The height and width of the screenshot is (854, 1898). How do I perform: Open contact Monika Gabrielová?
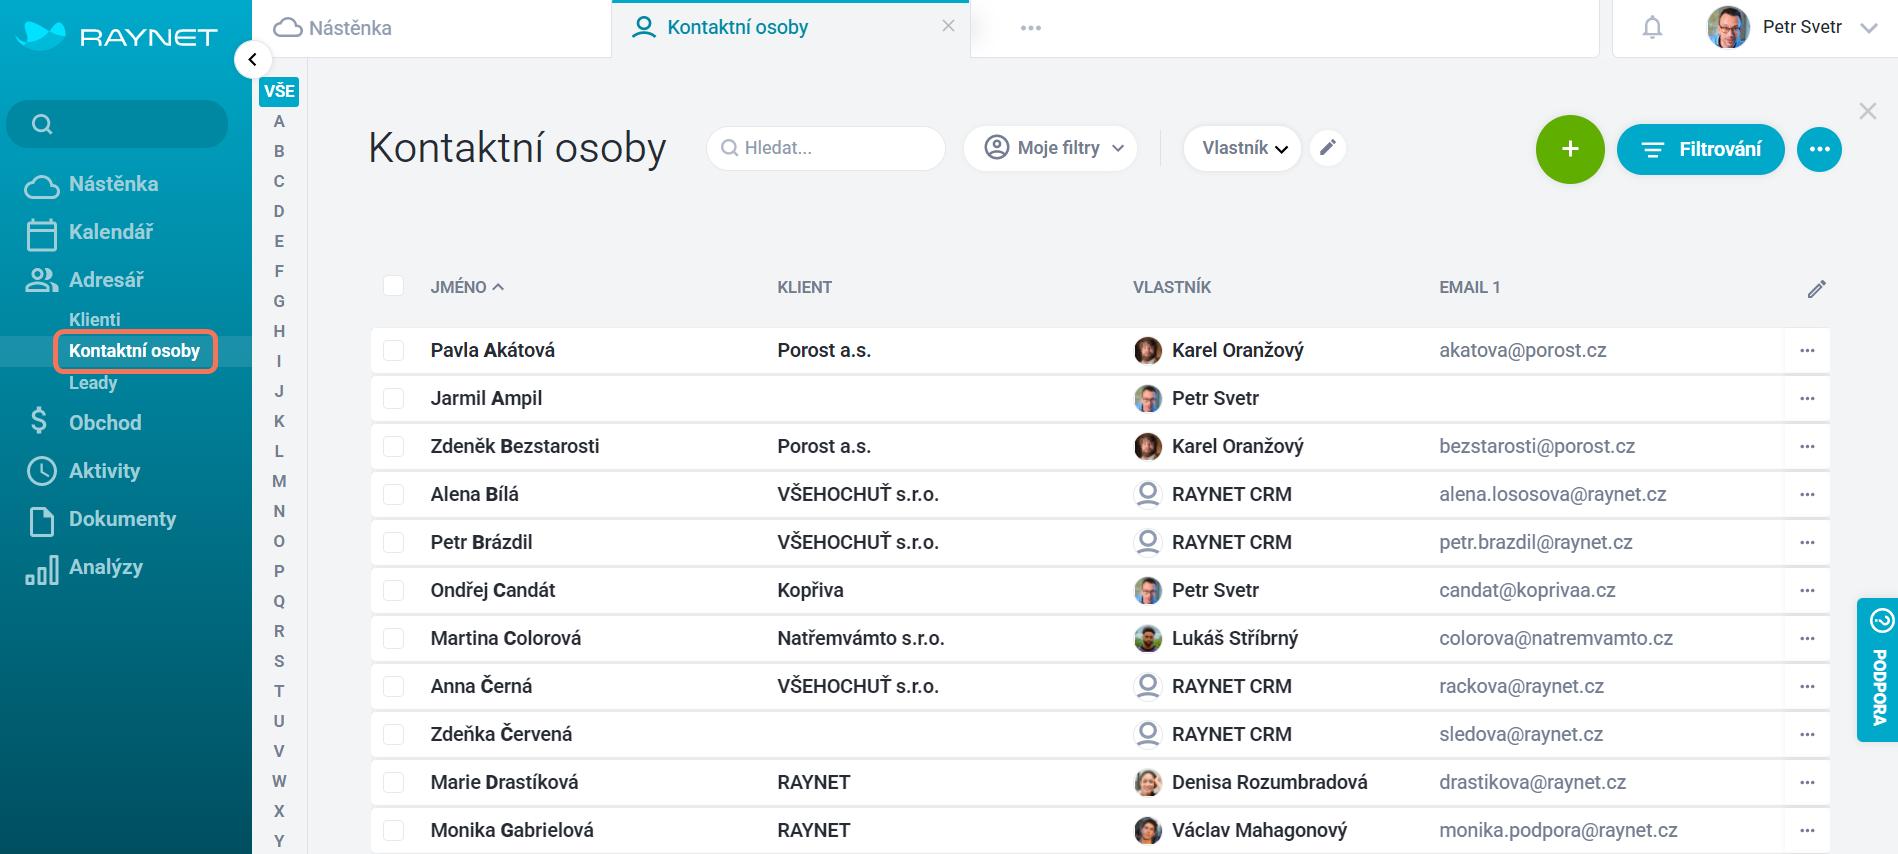512,830
